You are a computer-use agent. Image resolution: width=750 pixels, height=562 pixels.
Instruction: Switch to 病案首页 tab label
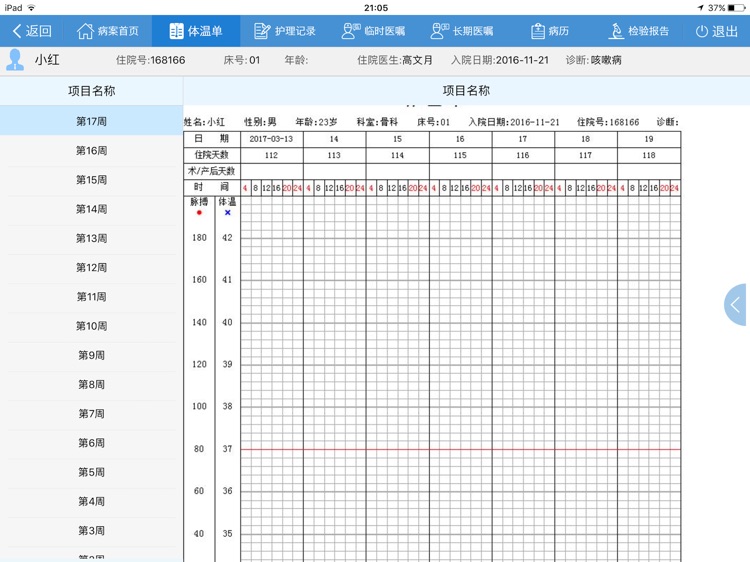point(118,31)
